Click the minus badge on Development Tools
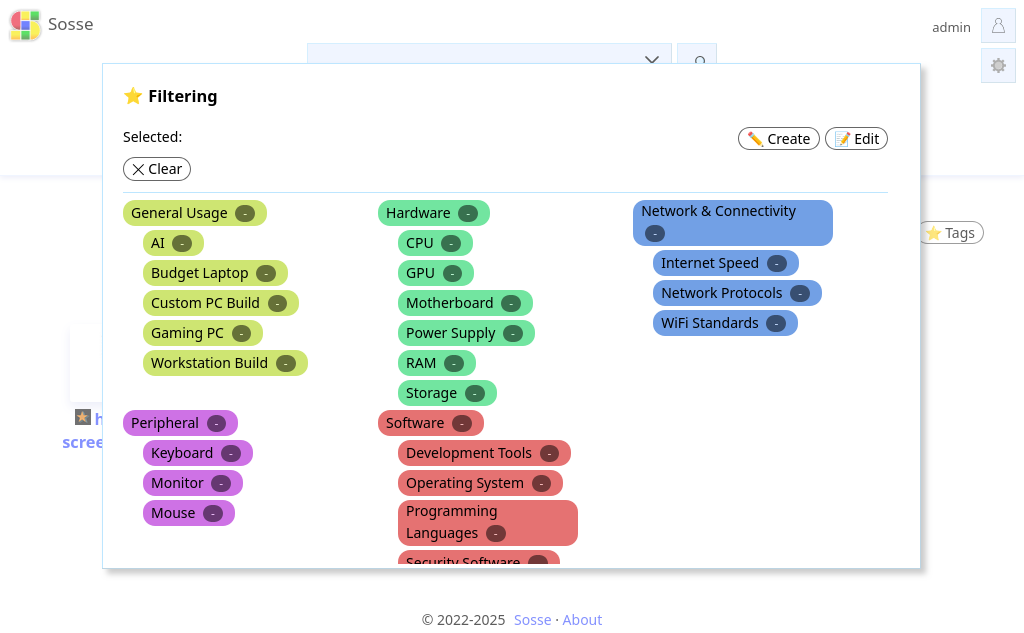 click(x=549, y=453)
